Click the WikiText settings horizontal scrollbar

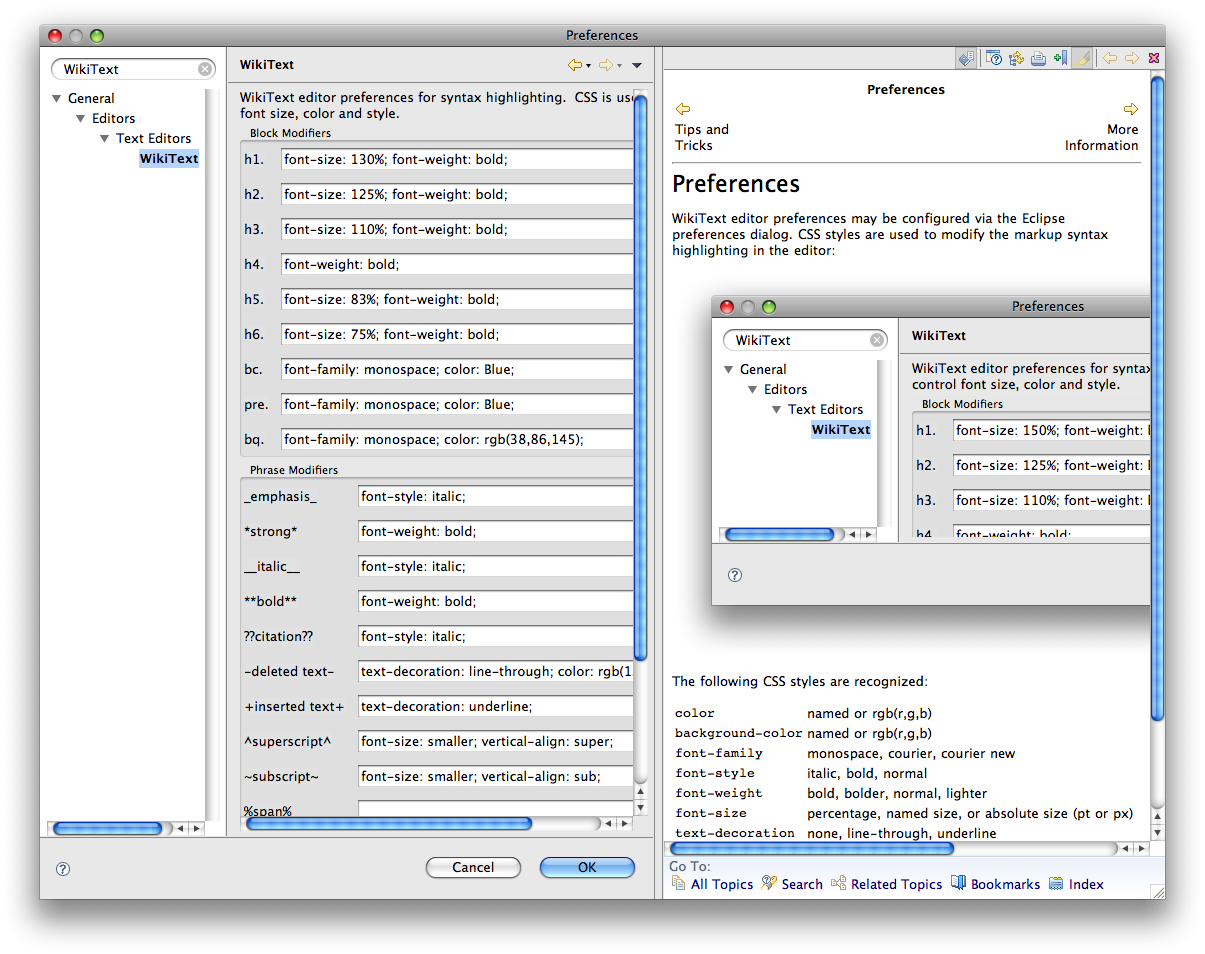(x=437, y=824)
